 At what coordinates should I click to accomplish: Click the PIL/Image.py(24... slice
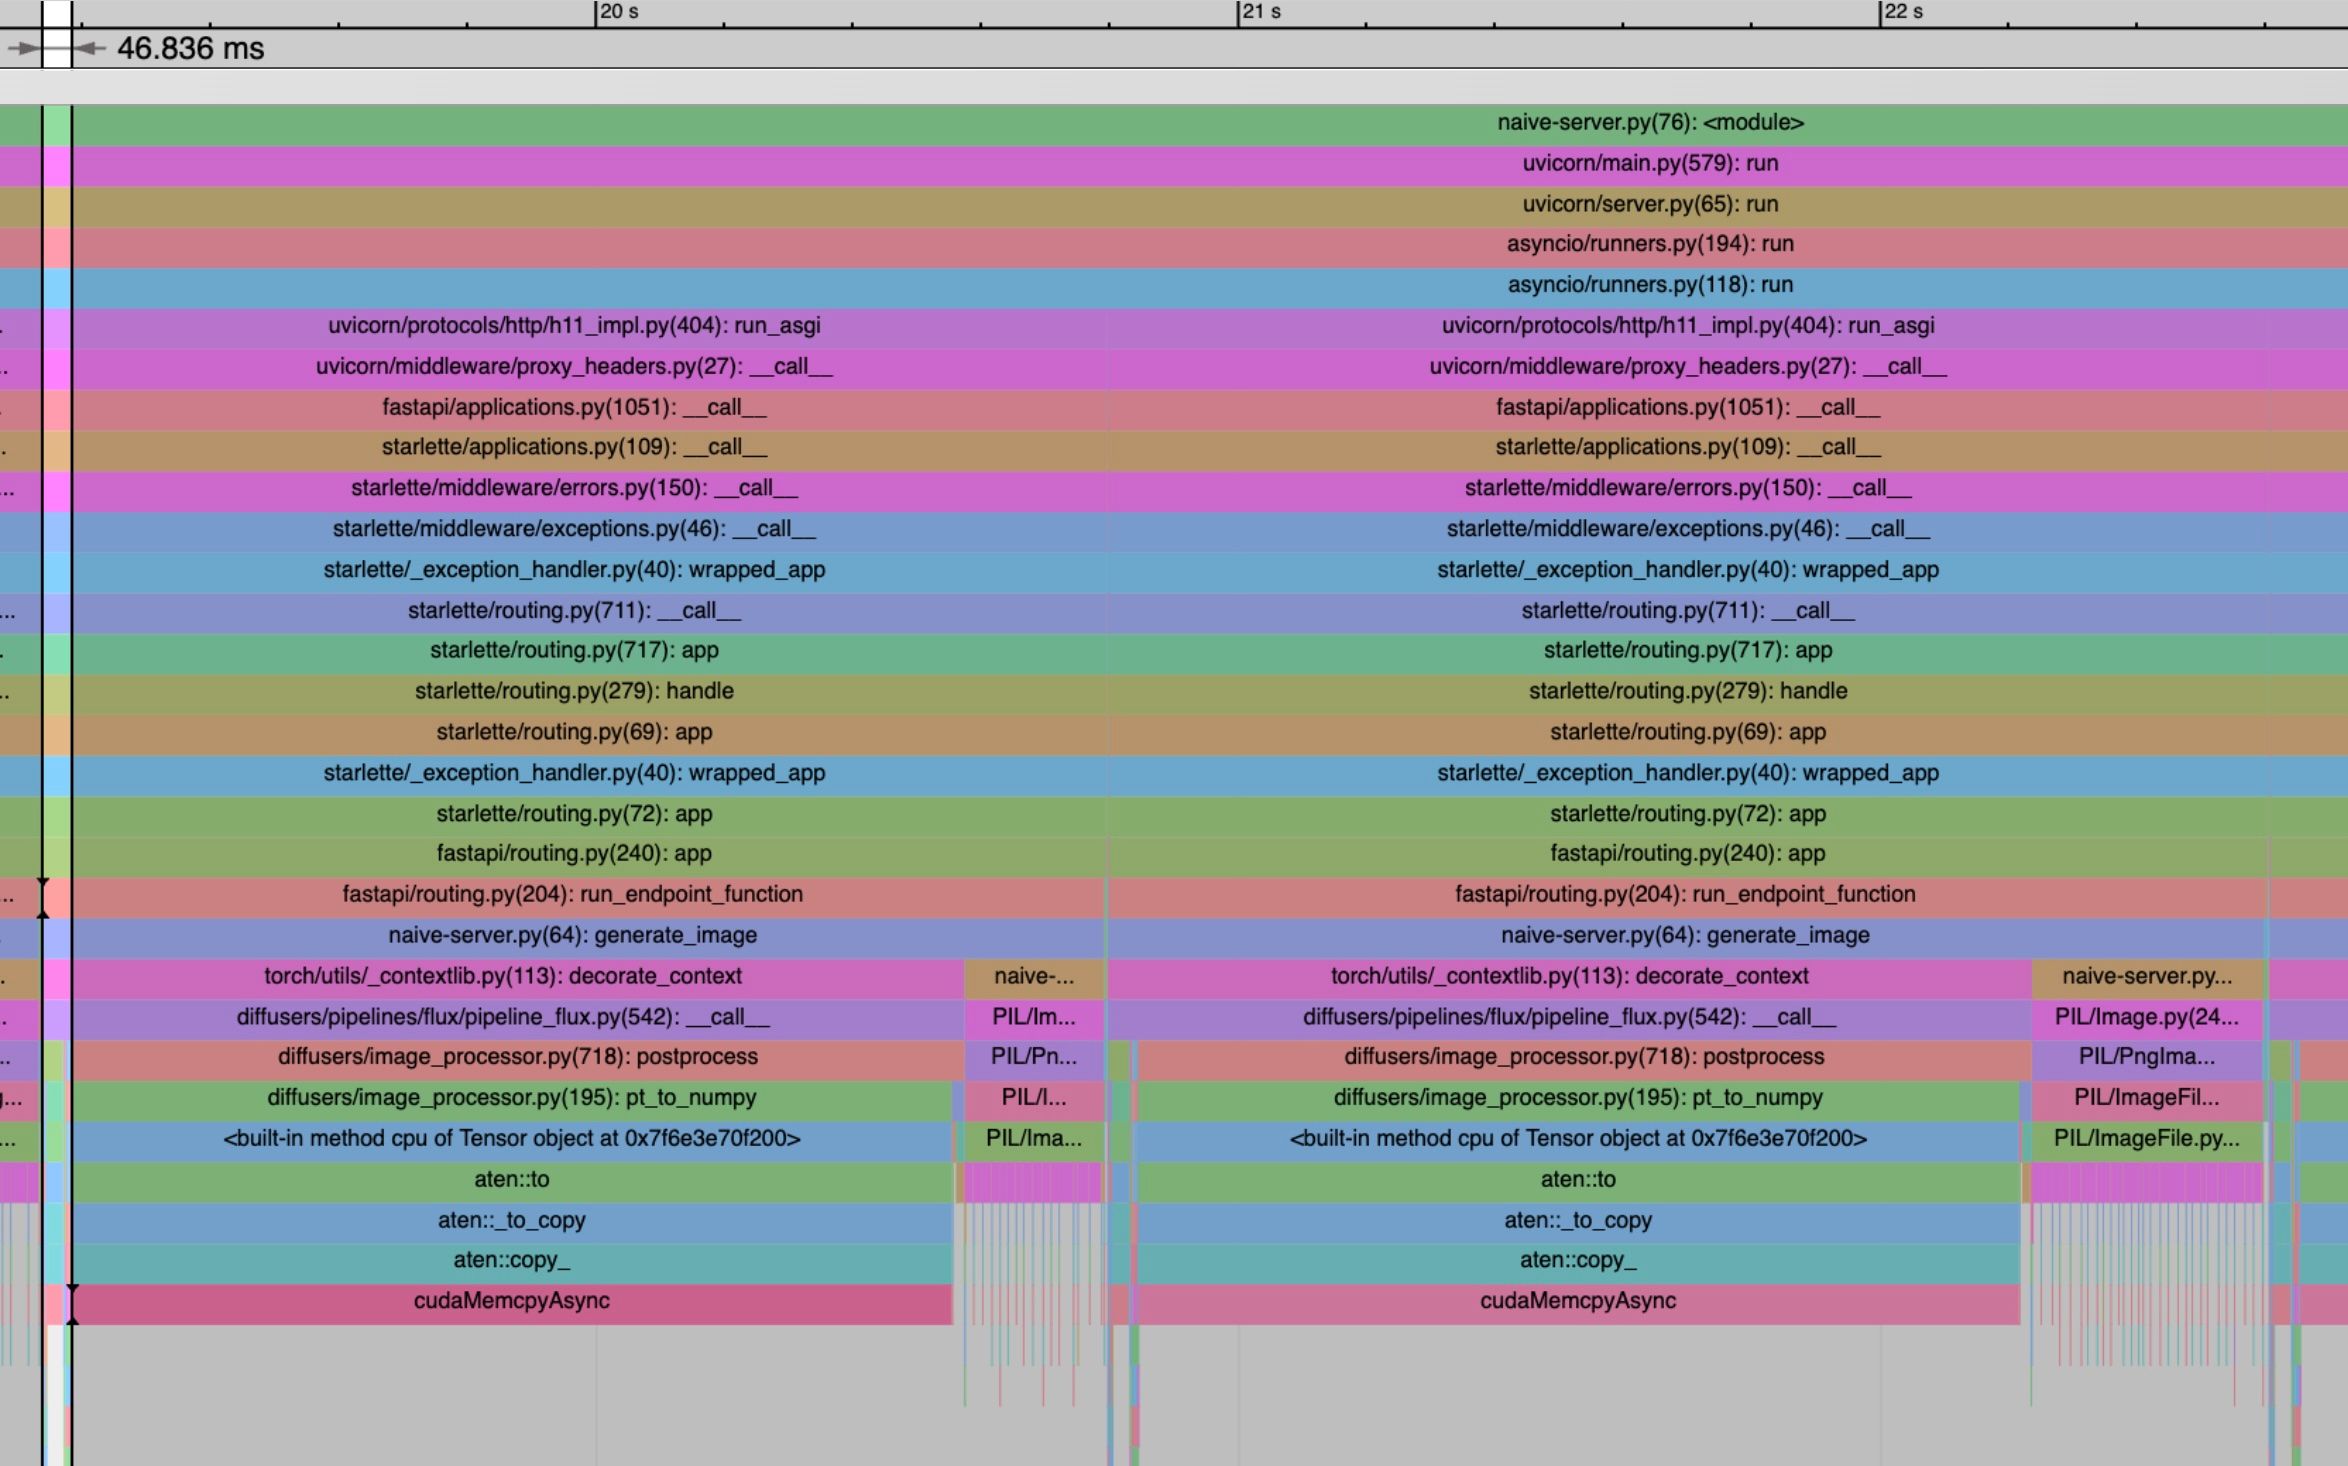click(x=2147, y=1018)
